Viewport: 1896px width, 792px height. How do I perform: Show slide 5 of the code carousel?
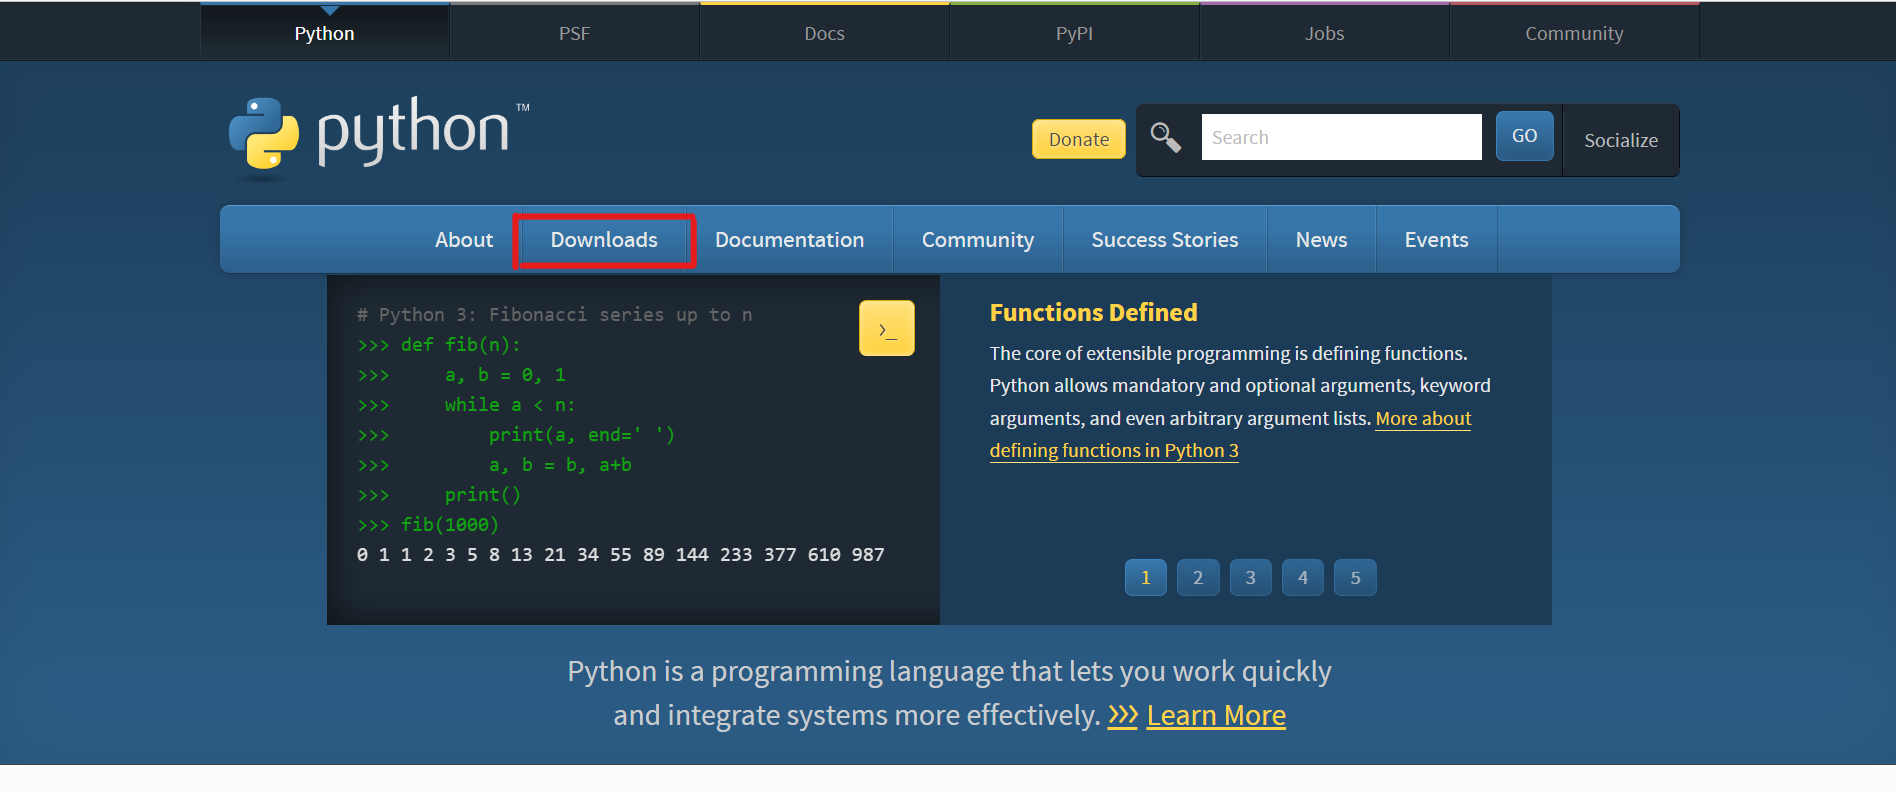point(1355,577)
